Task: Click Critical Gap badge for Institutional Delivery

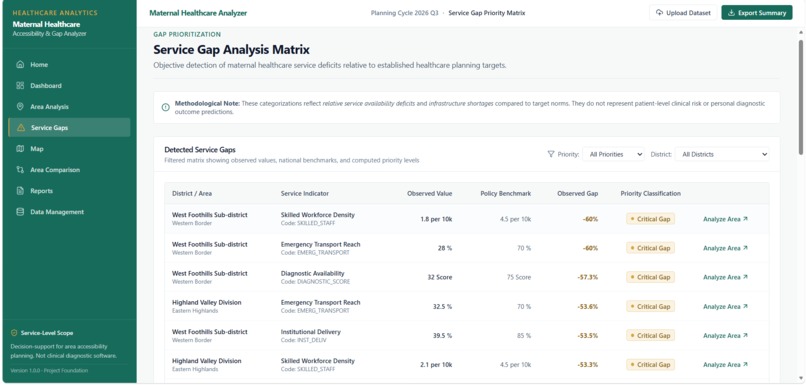Action: [x=650, y=336]
